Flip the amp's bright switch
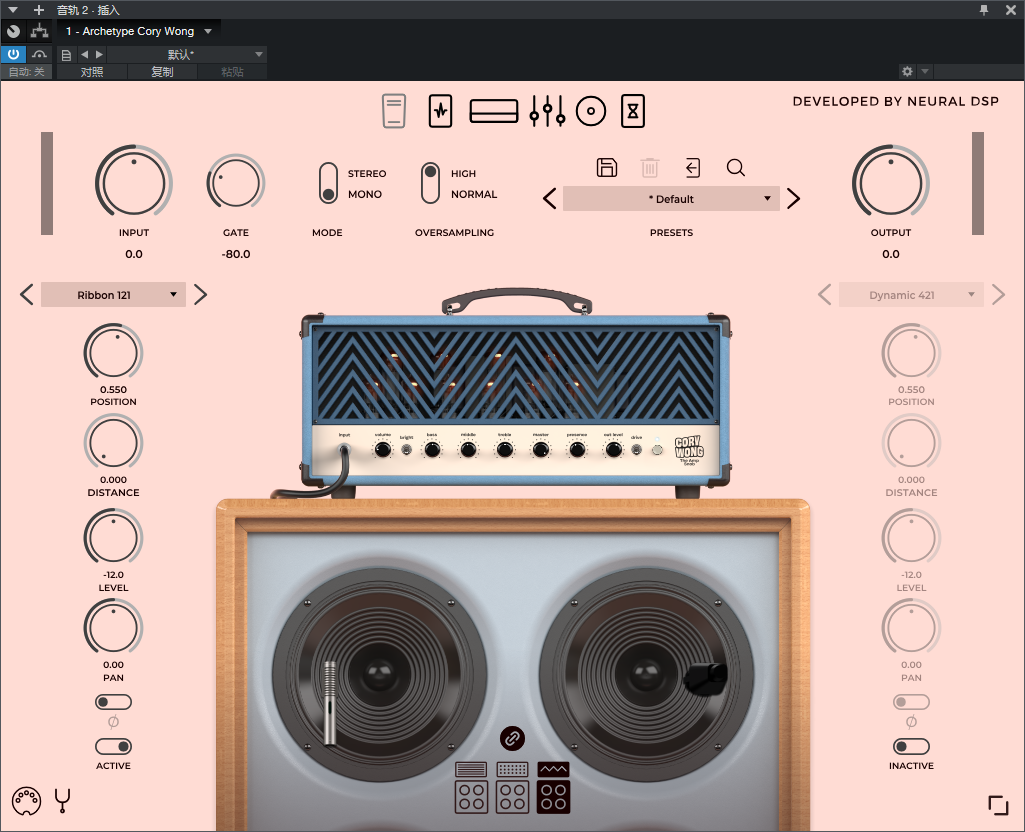Viewport: 1025px width, 832px height. pos(407,450)
